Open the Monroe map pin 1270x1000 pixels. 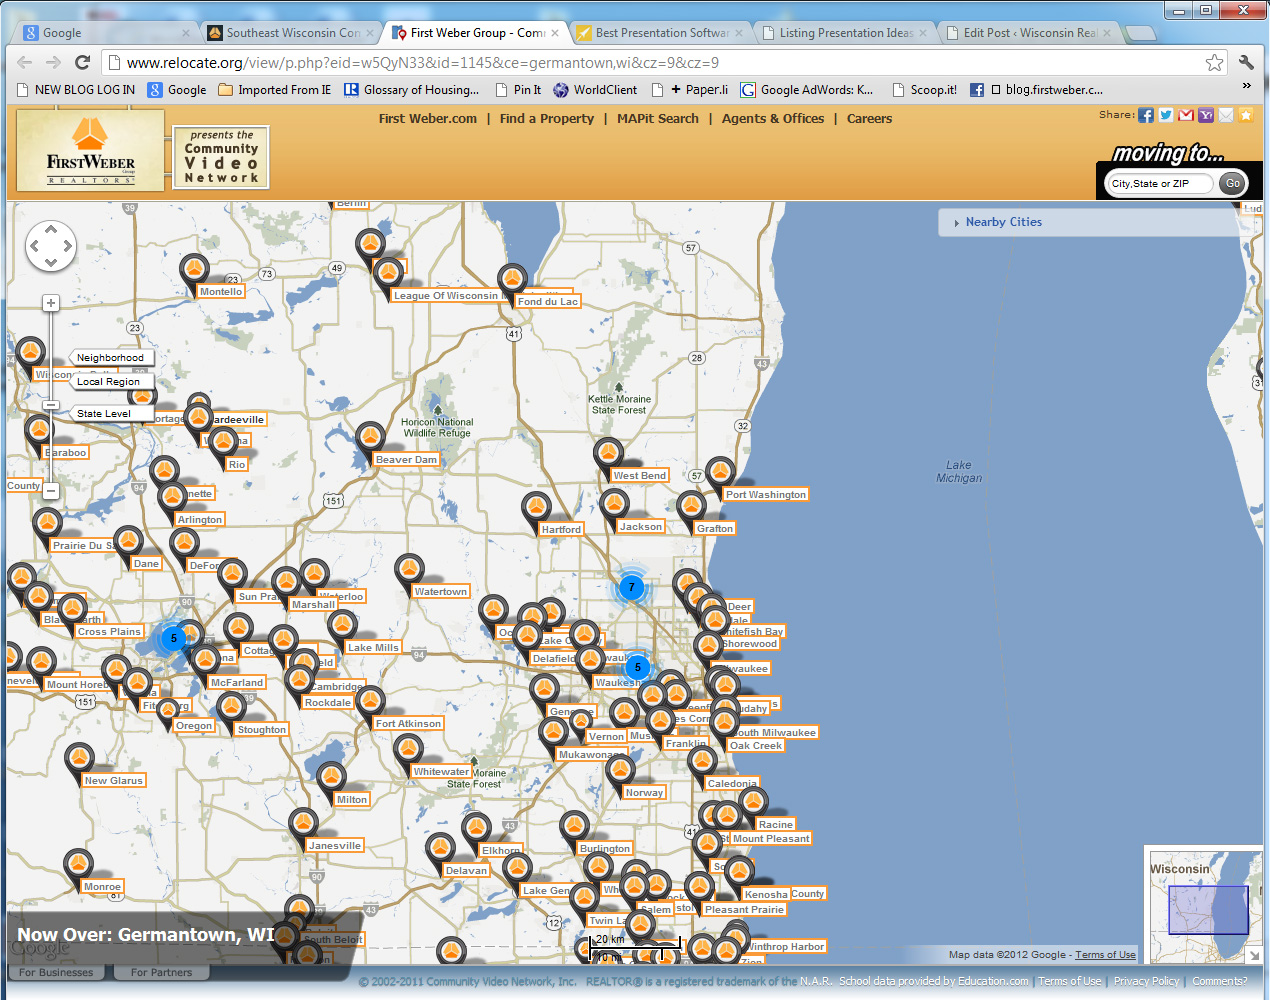pyautogui.click(x=78, y=865)
